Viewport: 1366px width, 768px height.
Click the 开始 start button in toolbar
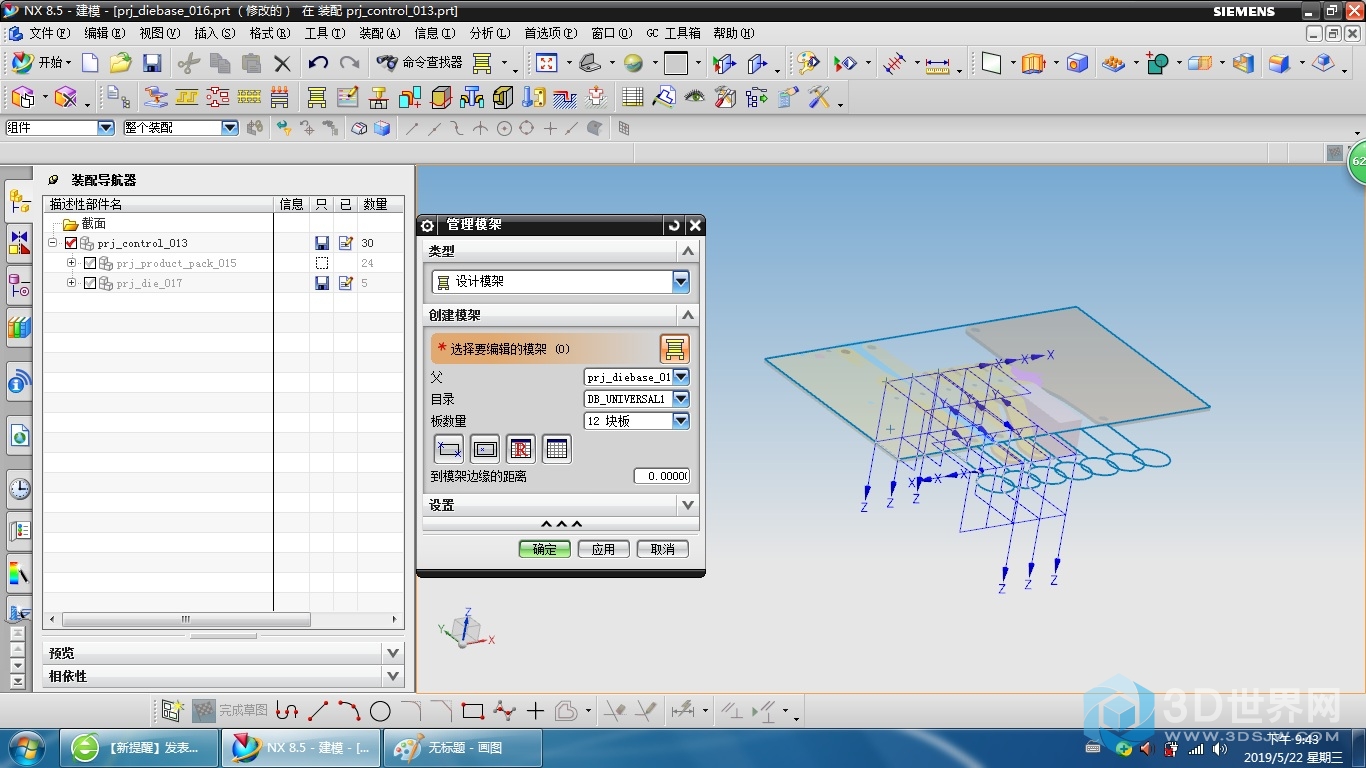(41, 63)
